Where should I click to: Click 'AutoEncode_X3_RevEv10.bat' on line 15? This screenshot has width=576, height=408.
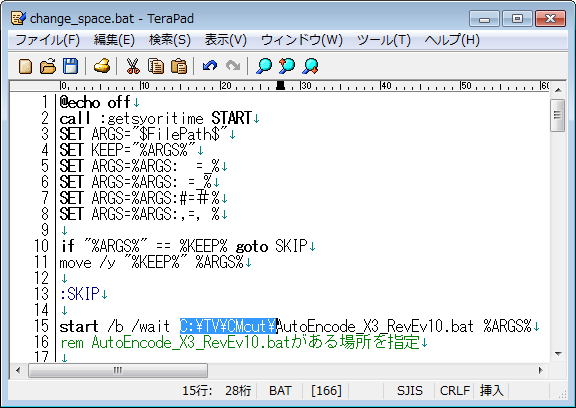point(375,326)
